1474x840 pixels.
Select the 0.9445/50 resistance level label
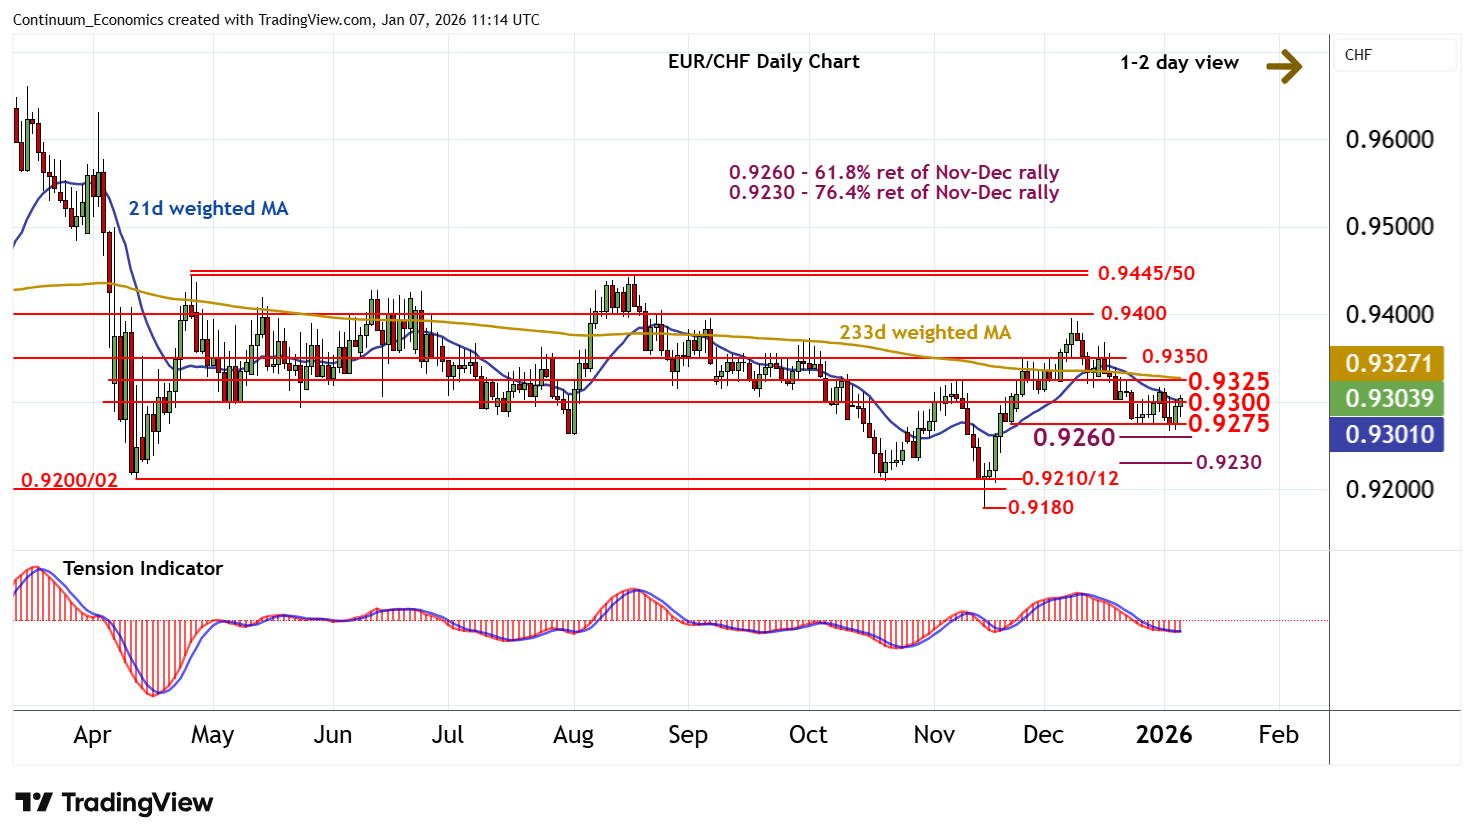[x=1146, y=273]
